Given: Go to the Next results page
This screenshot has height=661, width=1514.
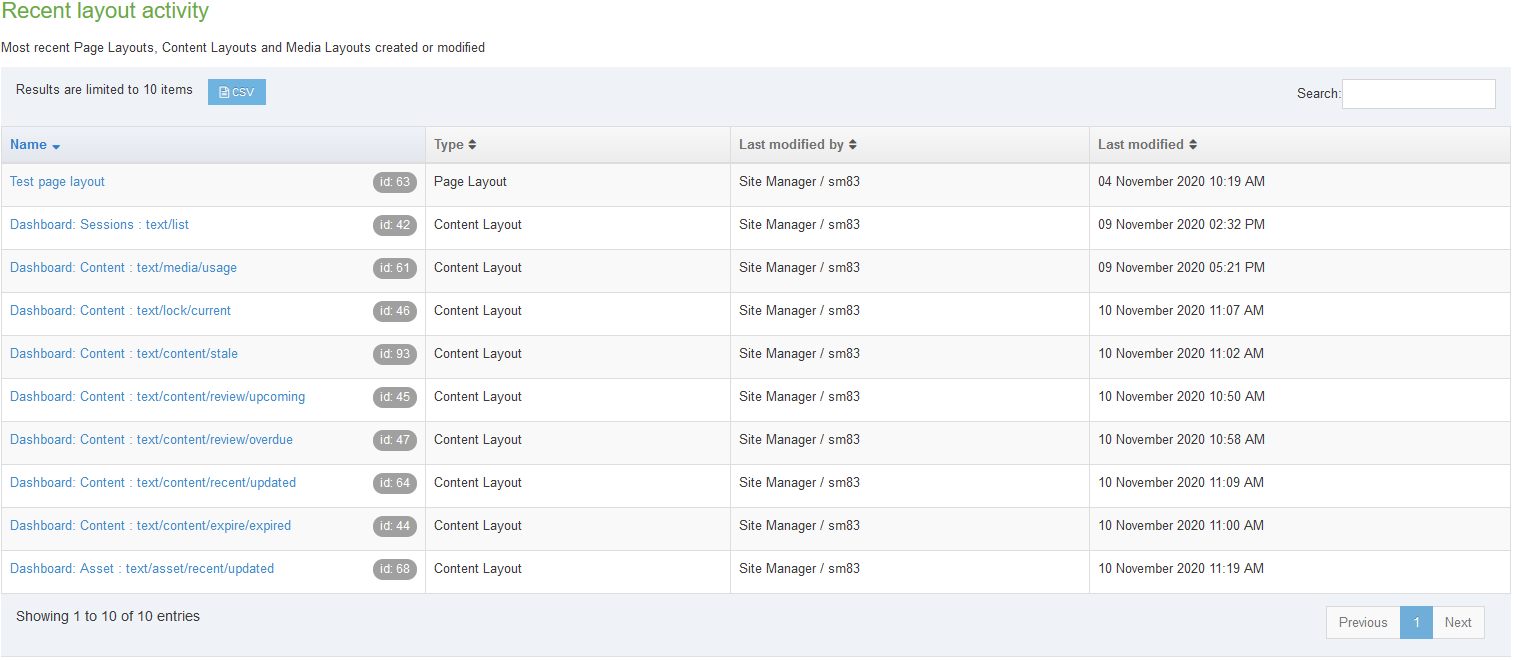Looking at the screenshot, I should point(1458,622).
